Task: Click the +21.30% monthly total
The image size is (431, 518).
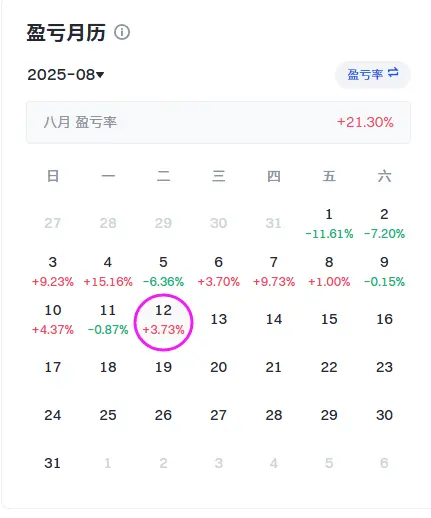Action: pyautogui.click(x=365, y=122)
